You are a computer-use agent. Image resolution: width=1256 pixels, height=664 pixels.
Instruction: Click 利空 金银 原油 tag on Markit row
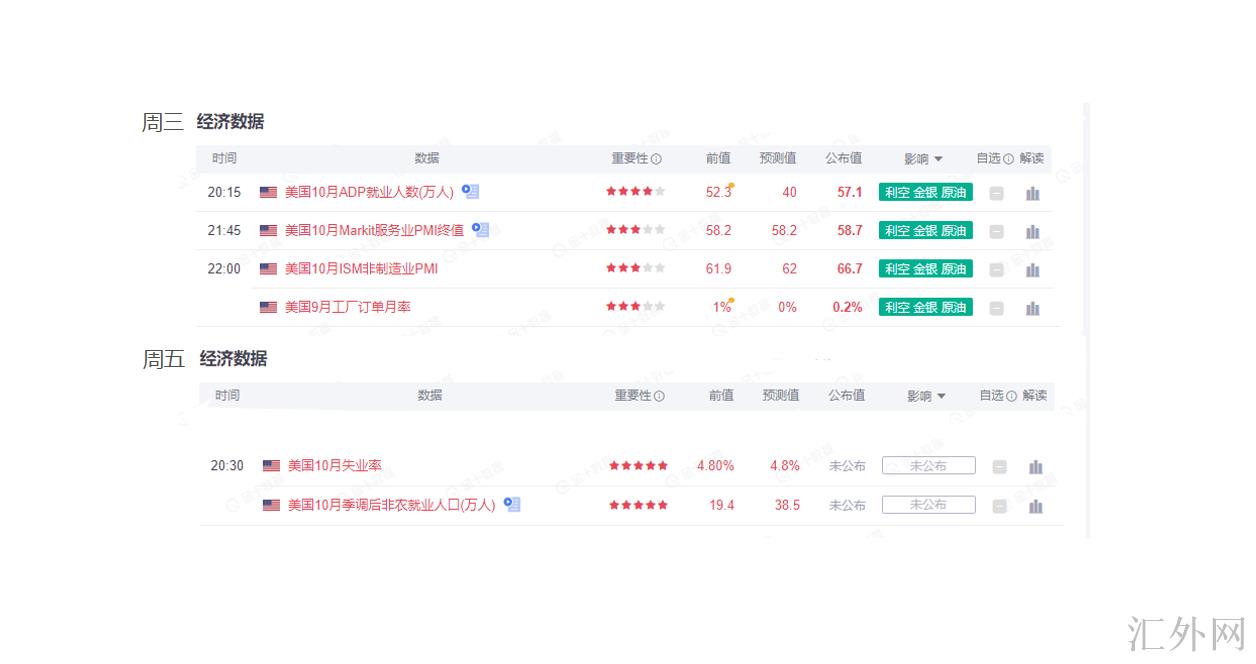click(x=926, y=230)
